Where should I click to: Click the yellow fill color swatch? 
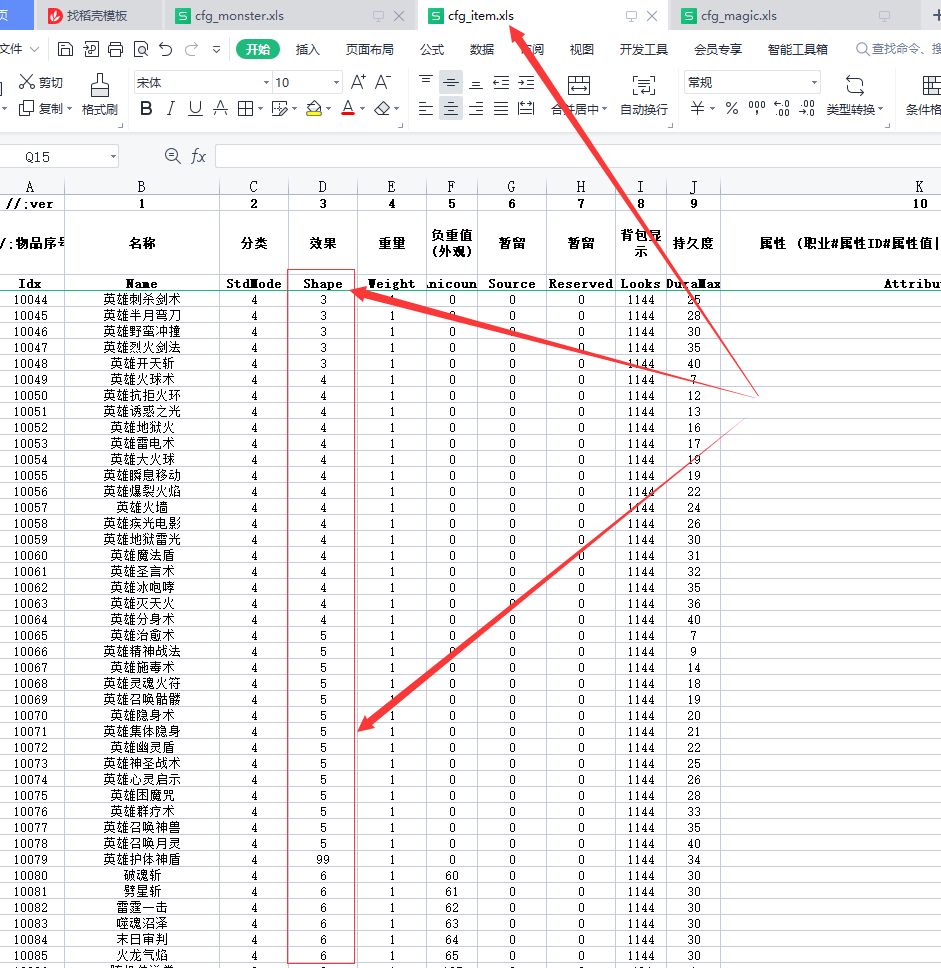[313, 109]
